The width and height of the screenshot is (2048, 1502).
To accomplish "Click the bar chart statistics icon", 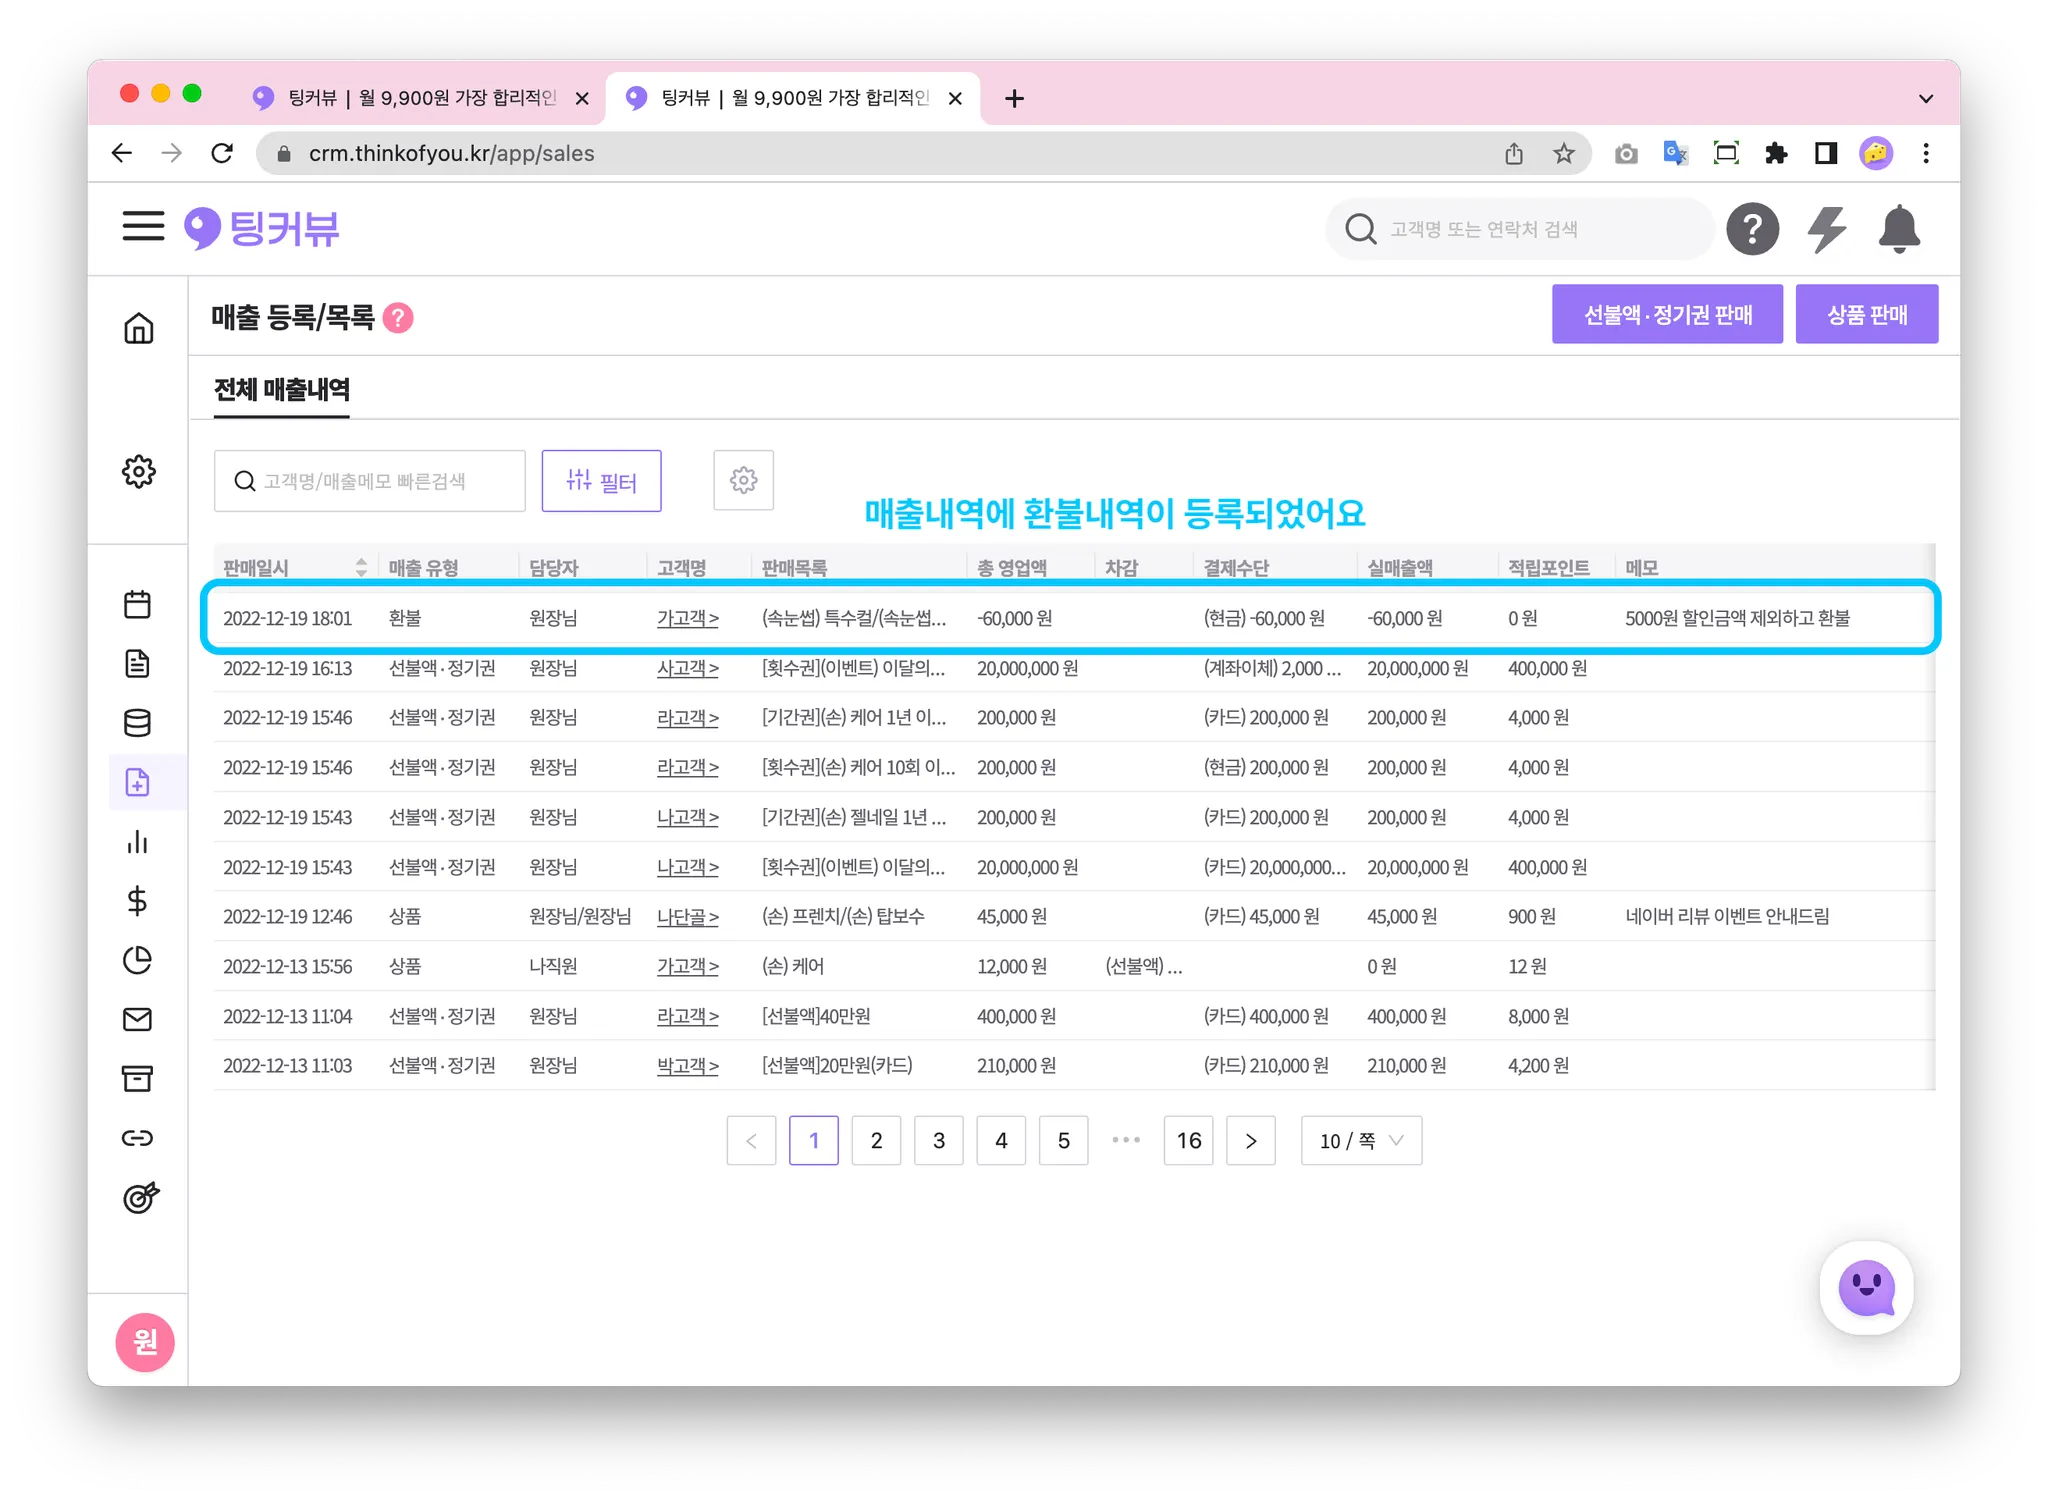I will [x=137, y=842].
